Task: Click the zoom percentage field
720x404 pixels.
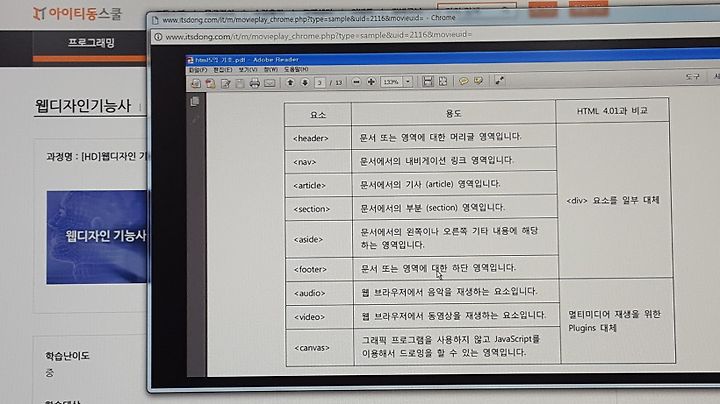Action: coord(391,82)
